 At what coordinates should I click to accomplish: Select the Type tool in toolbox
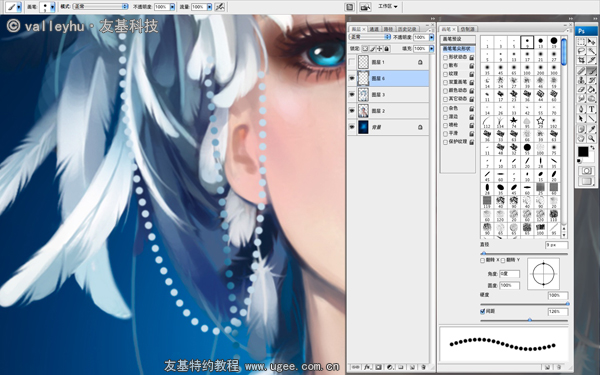[x=592, y=108]
